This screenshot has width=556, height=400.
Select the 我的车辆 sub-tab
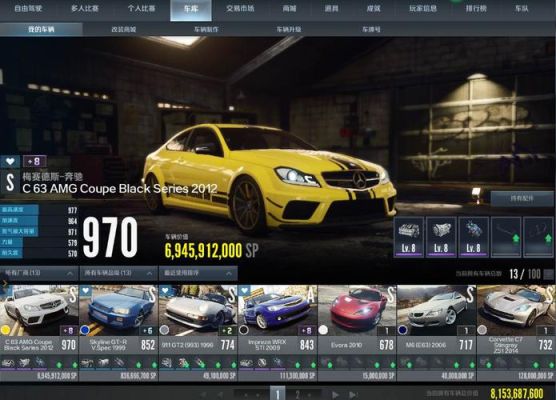(41, 29)
